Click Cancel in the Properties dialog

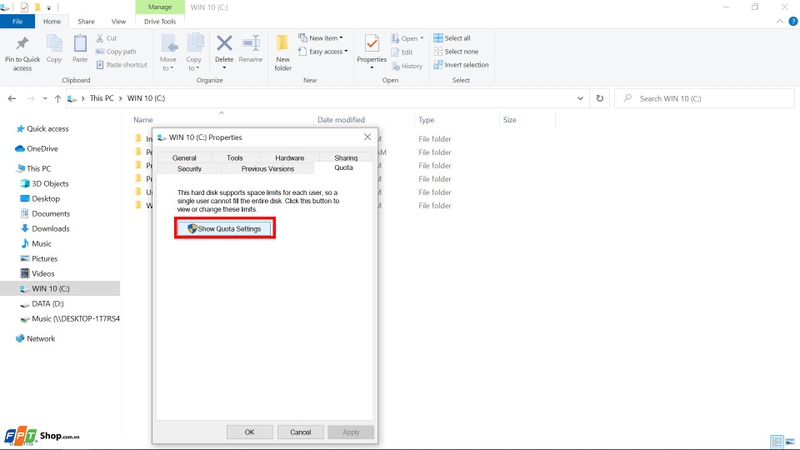point(301,432)
